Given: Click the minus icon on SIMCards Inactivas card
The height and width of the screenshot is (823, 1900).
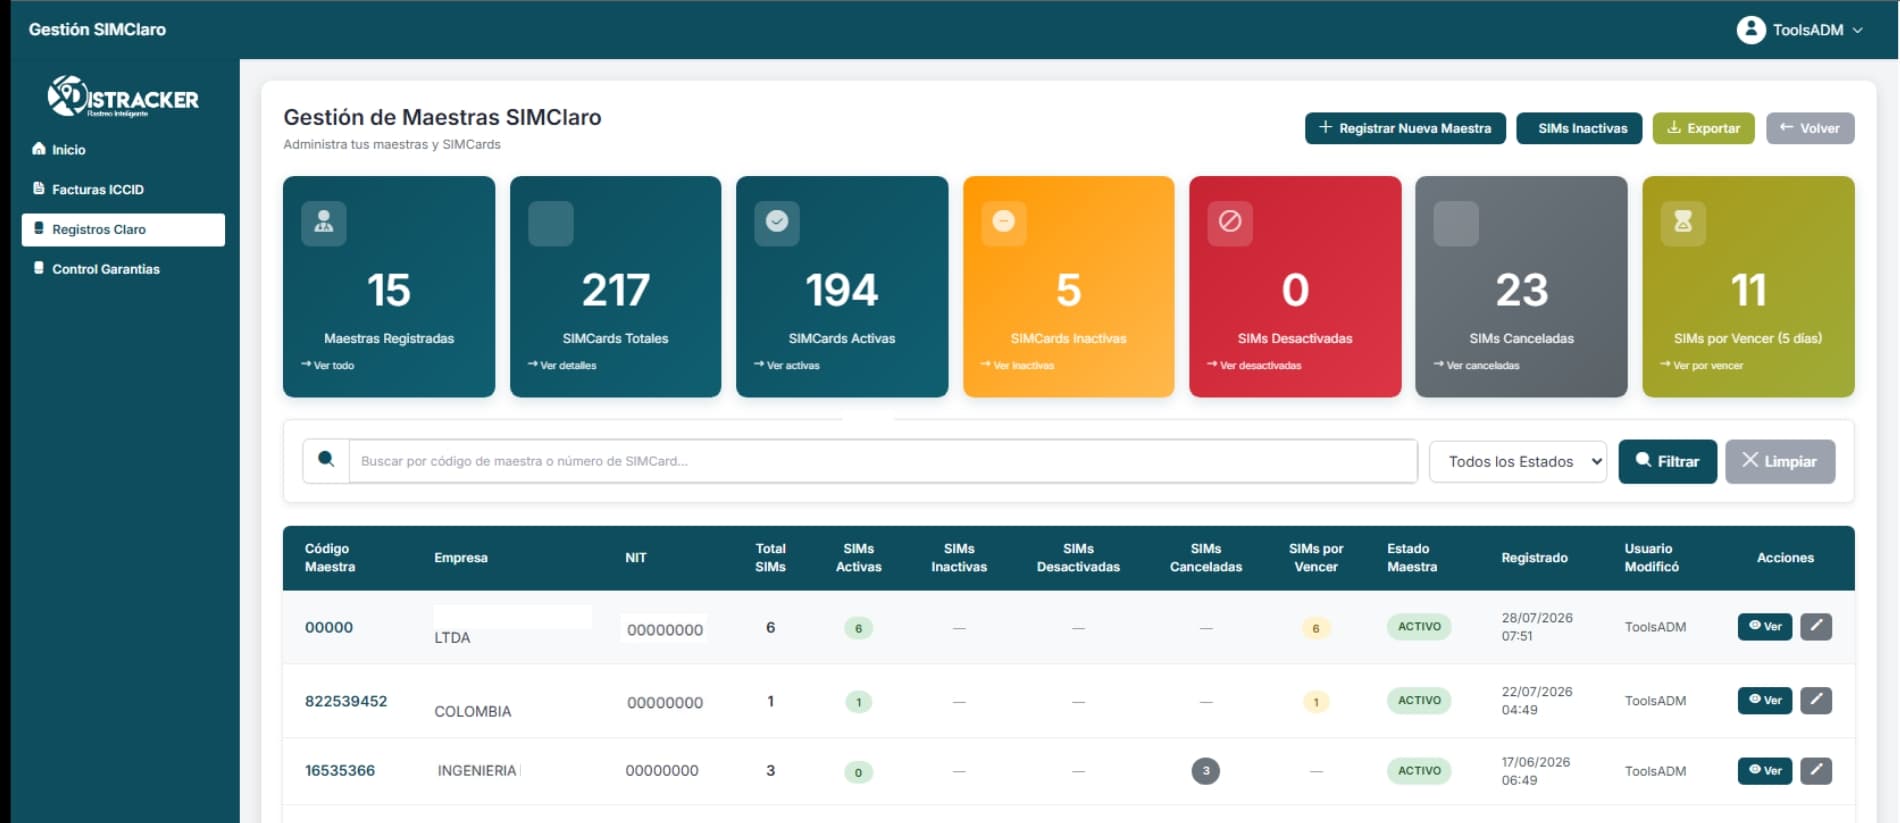Looking at the screenshot, I should point(1004,222).
